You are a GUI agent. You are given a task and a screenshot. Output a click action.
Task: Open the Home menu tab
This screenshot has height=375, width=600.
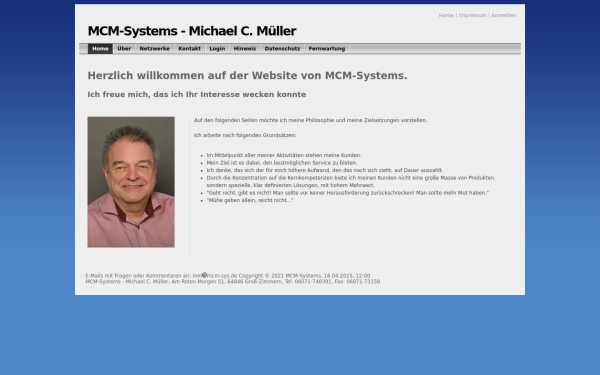pyautogui.click(x=100, y=49)
